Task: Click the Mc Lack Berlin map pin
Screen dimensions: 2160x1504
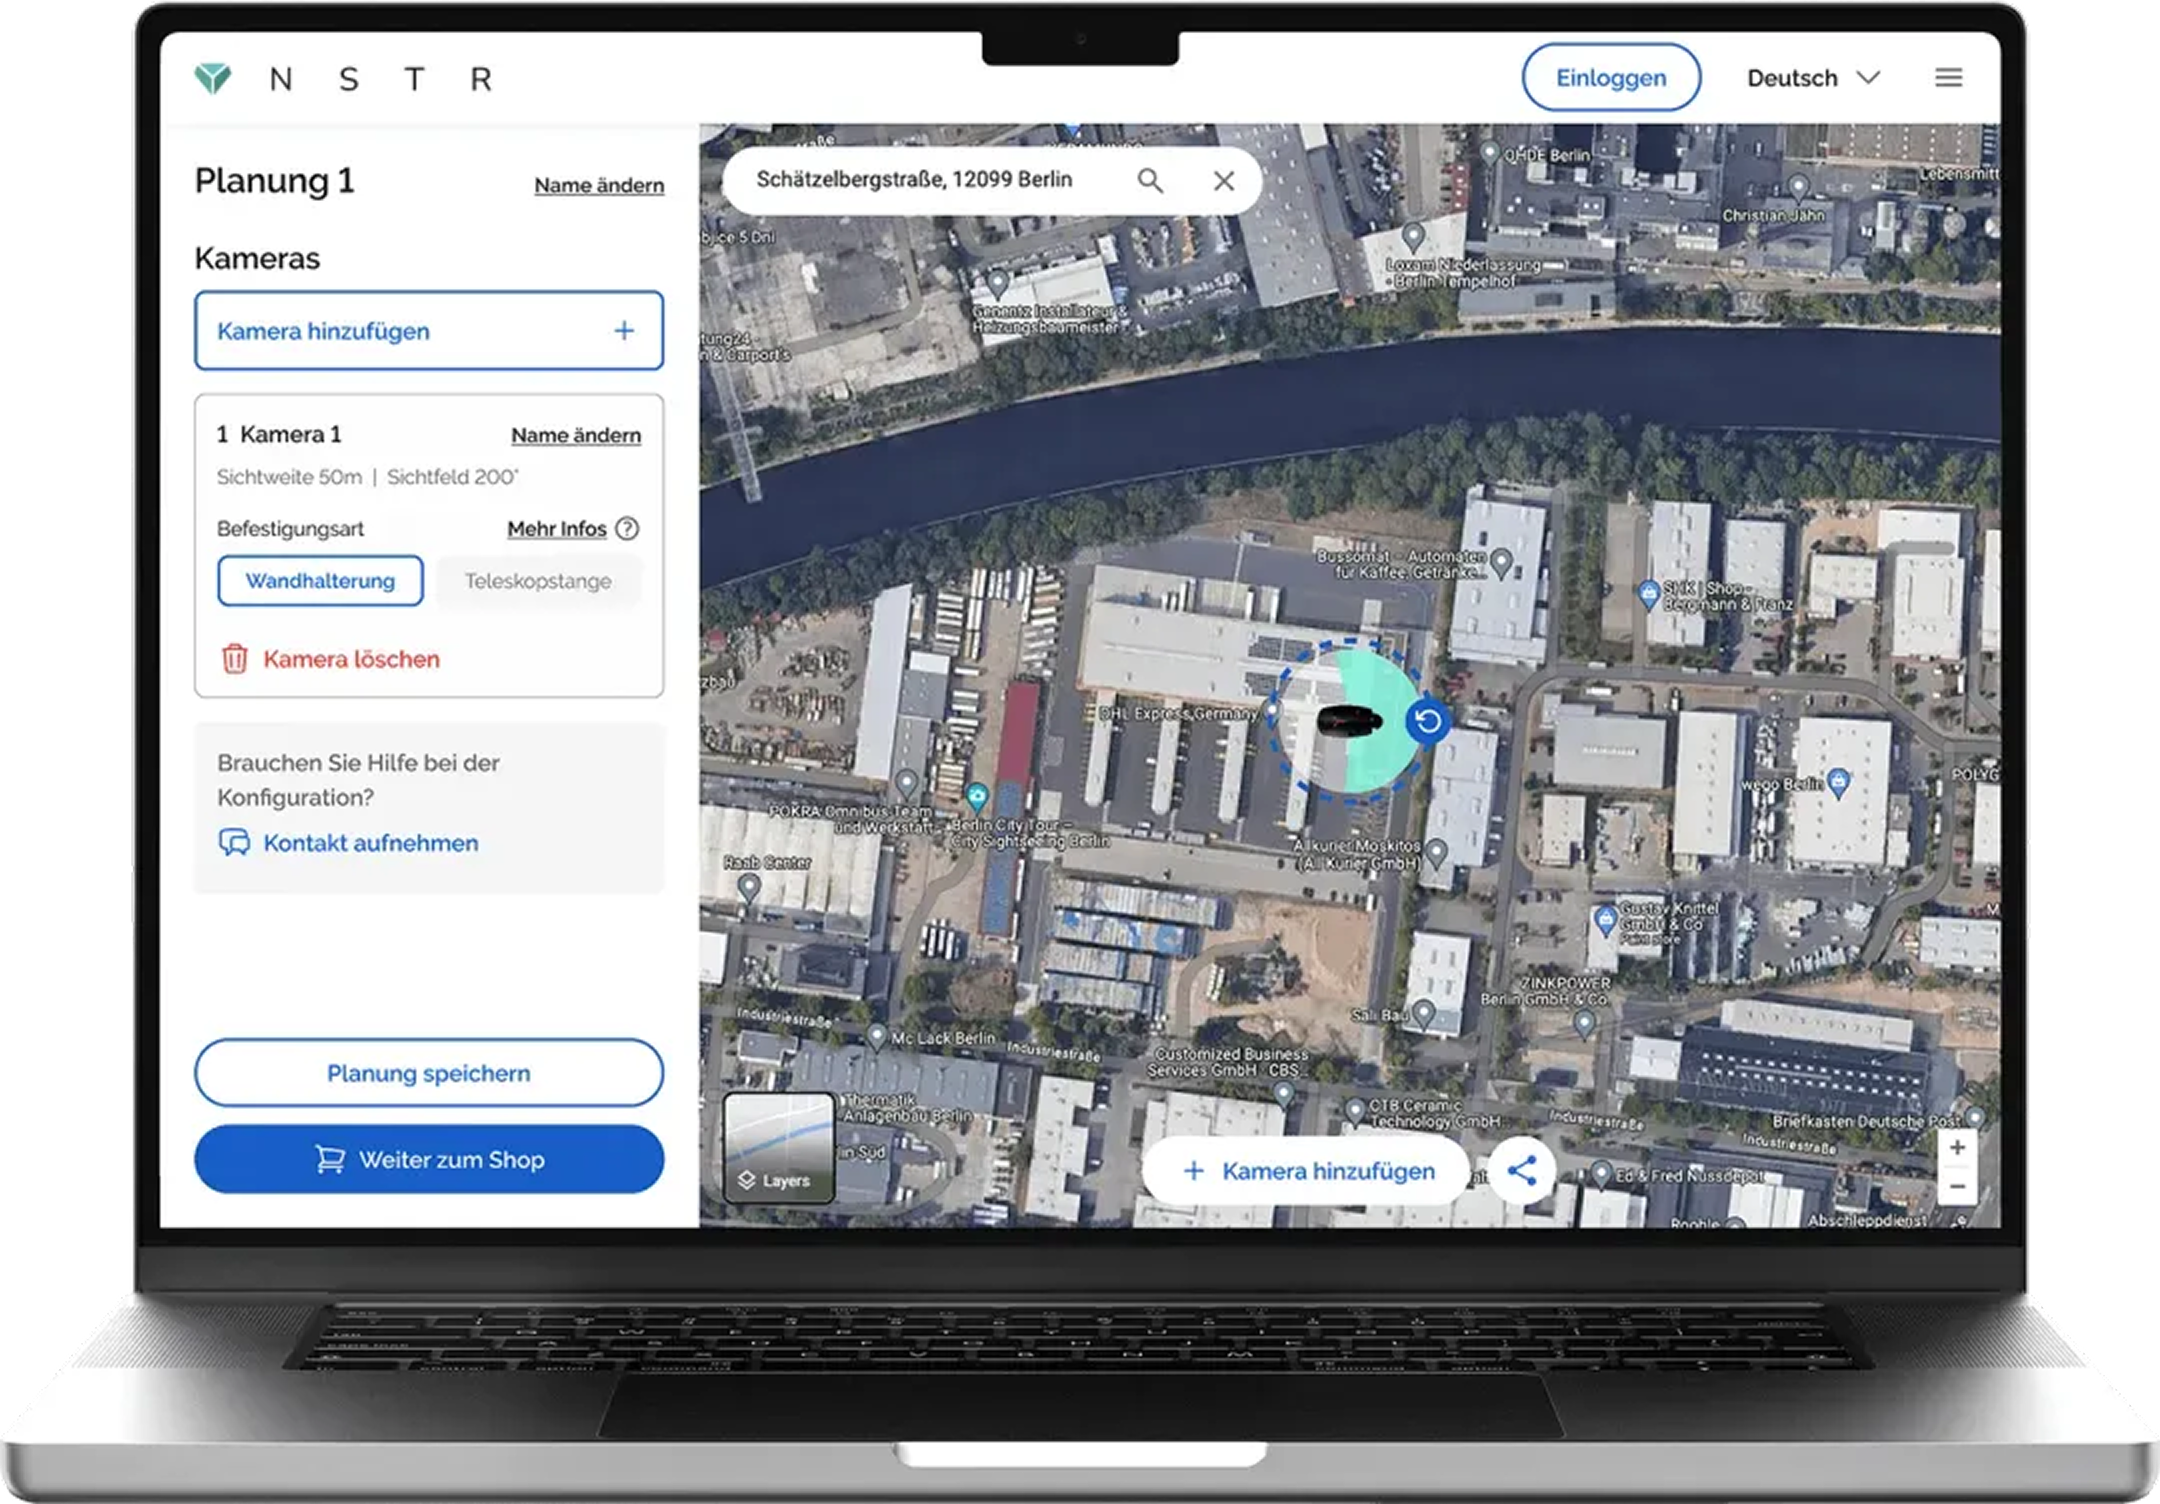Action: pos(877,1037)
